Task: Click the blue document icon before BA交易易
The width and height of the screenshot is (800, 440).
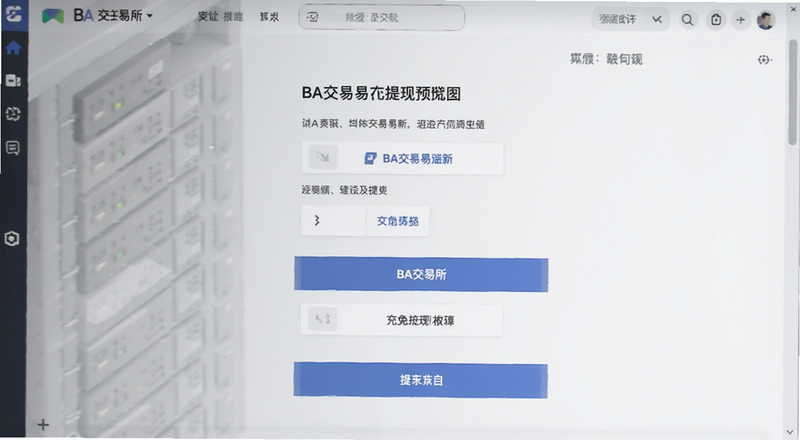Action: [x=370, y=158]
